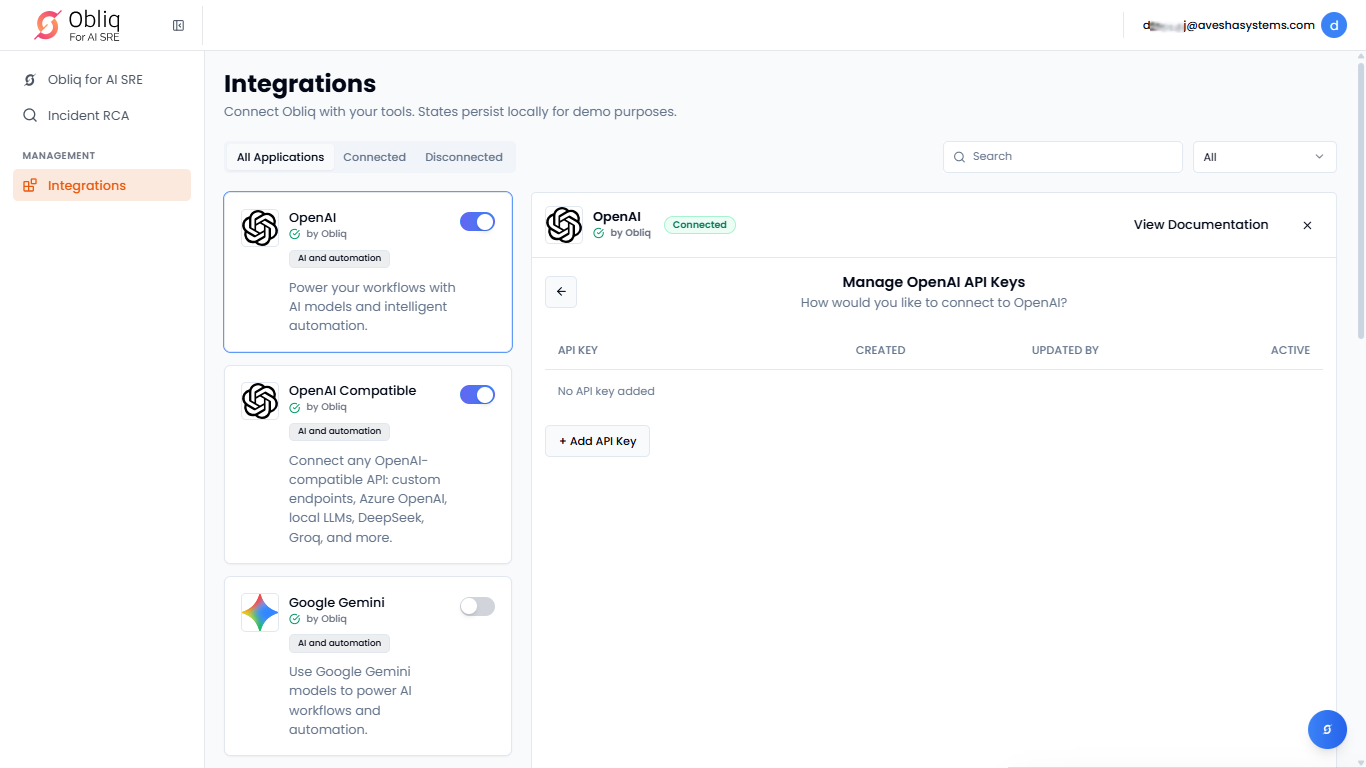Click the OpenAI logo in detail header
1366x768 pixels.
(x=564, y=225)
